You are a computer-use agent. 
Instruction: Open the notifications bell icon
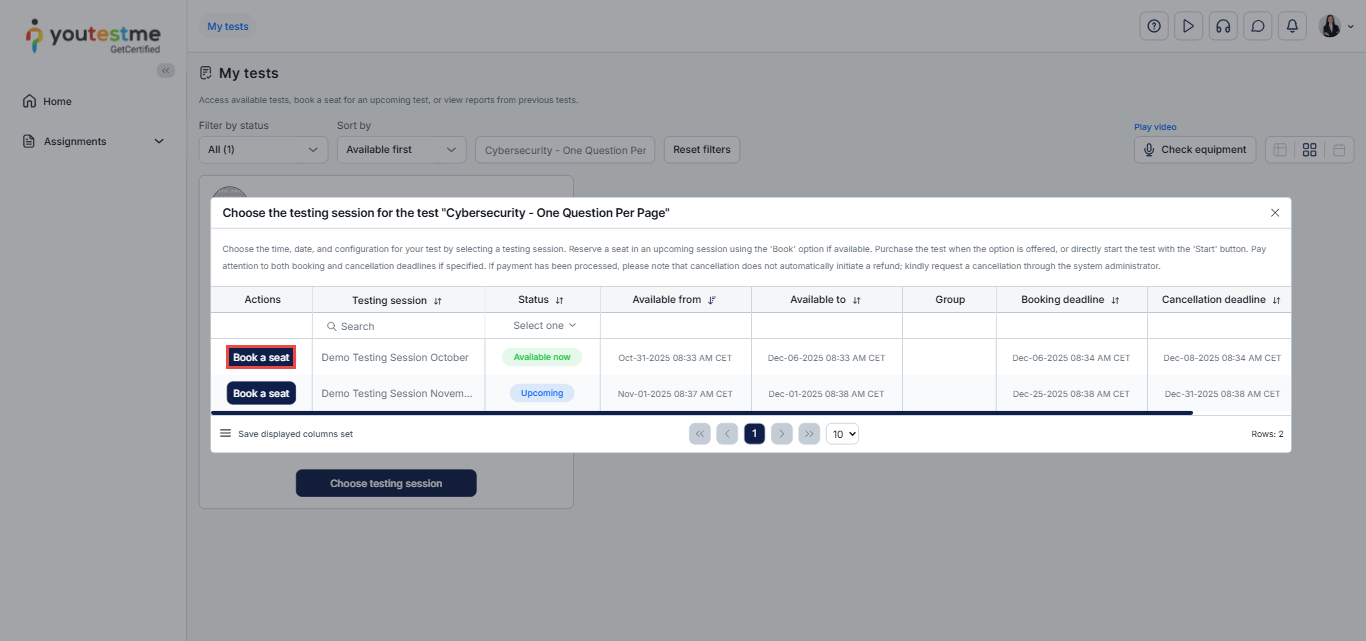[x=1292, y=27]
